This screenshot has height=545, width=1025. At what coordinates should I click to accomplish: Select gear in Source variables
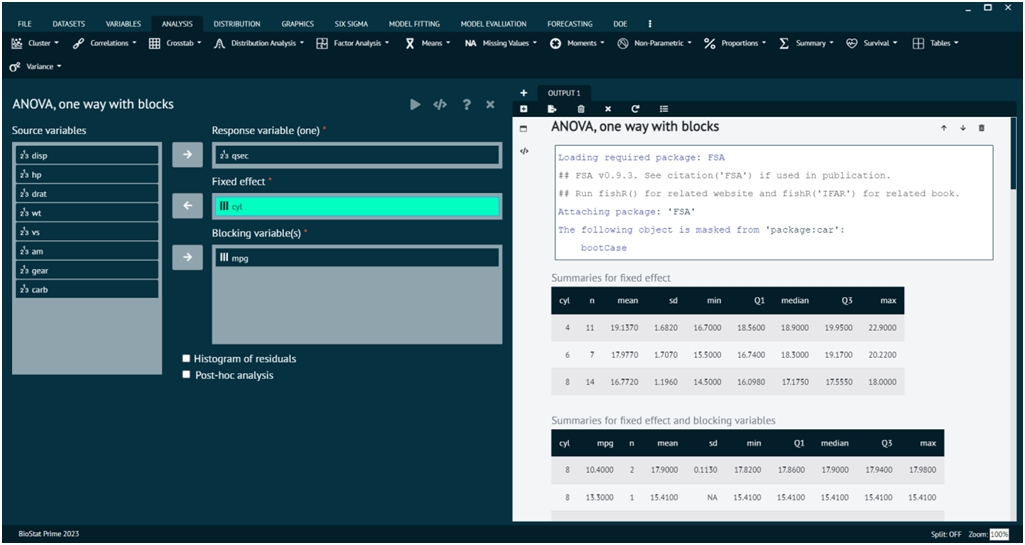point(87,270)
